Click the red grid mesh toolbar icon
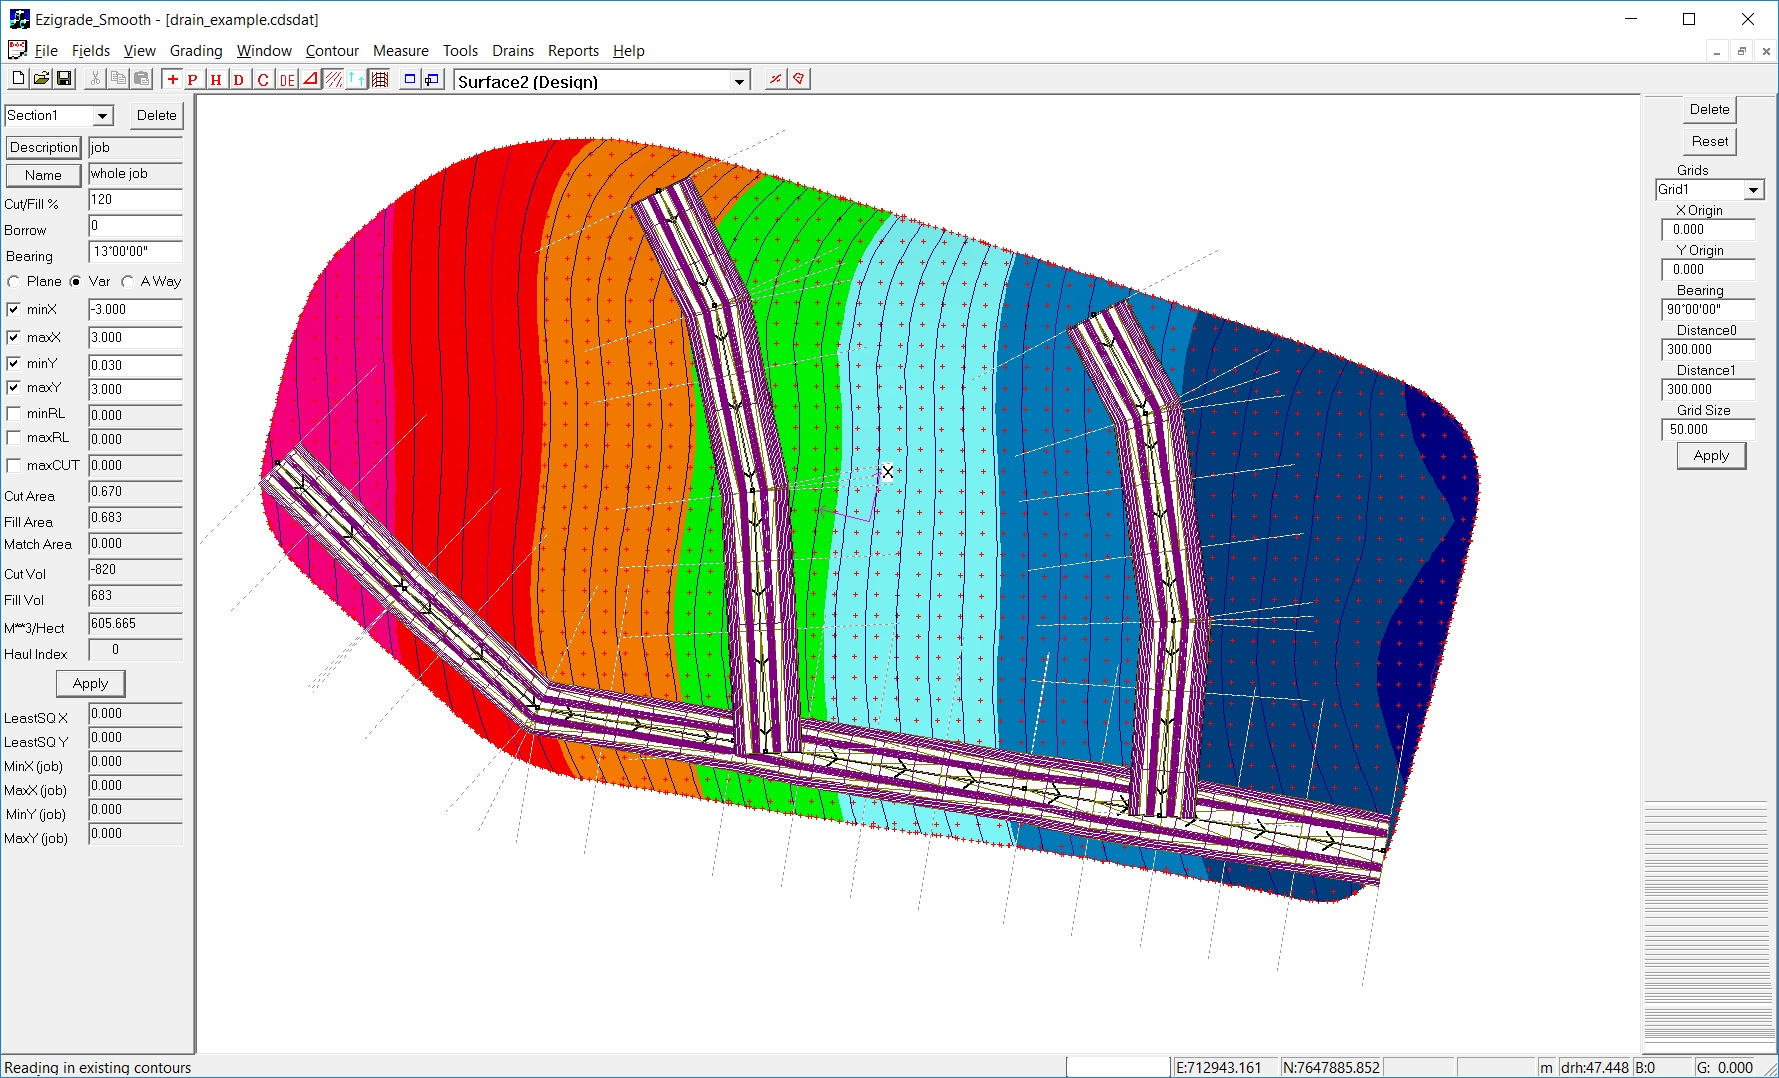The width and height of the screenshot is (1779, 1078). pos(380,79)
